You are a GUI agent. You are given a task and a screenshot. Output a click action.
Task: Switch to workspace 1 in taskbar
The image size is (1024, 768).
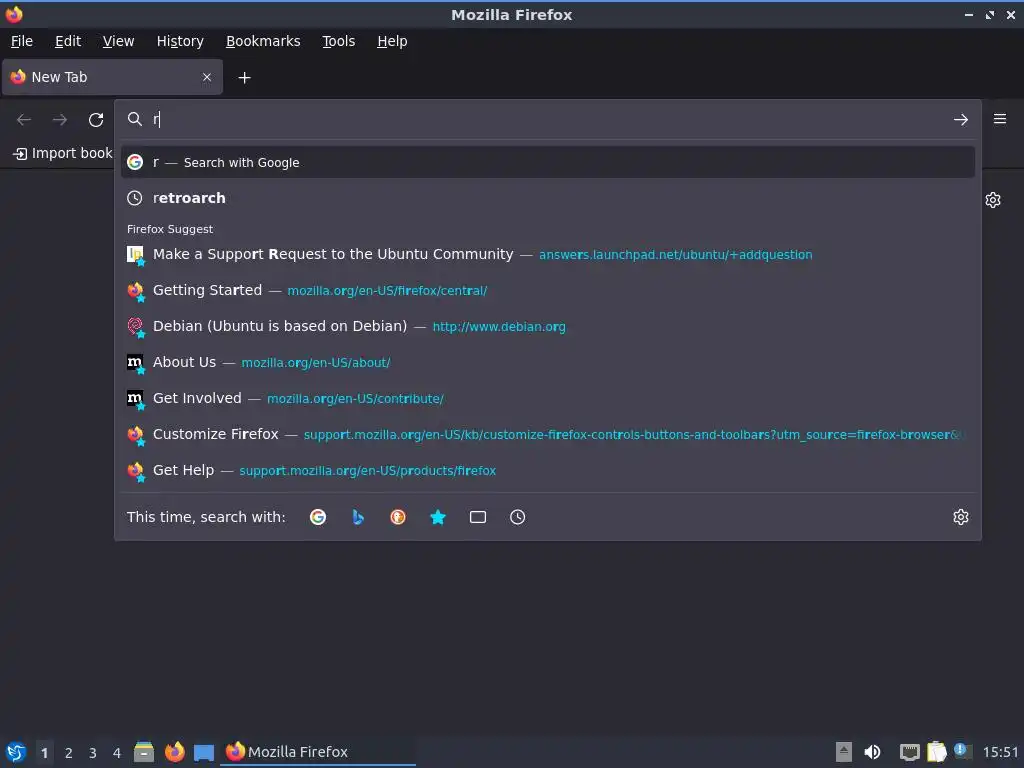click(44, 752)
